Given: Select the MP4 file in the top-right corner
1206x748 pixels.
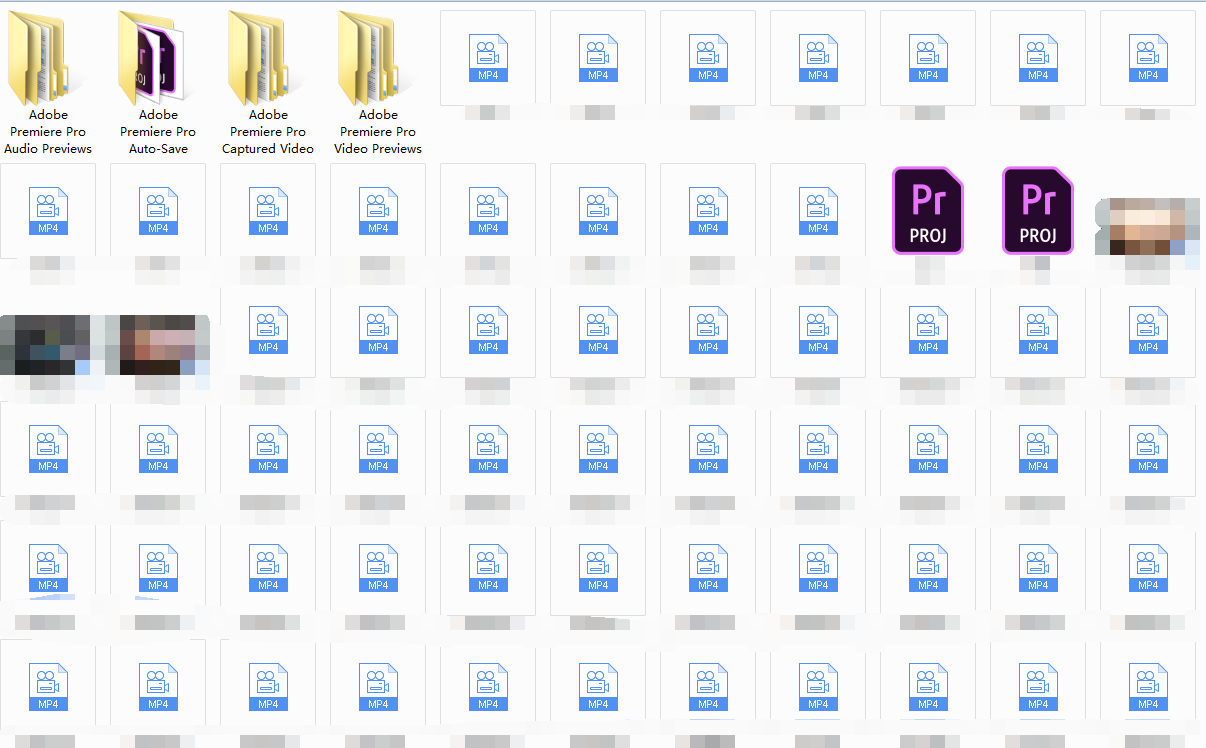Looking at the screenshot, I should (1148, 58).
